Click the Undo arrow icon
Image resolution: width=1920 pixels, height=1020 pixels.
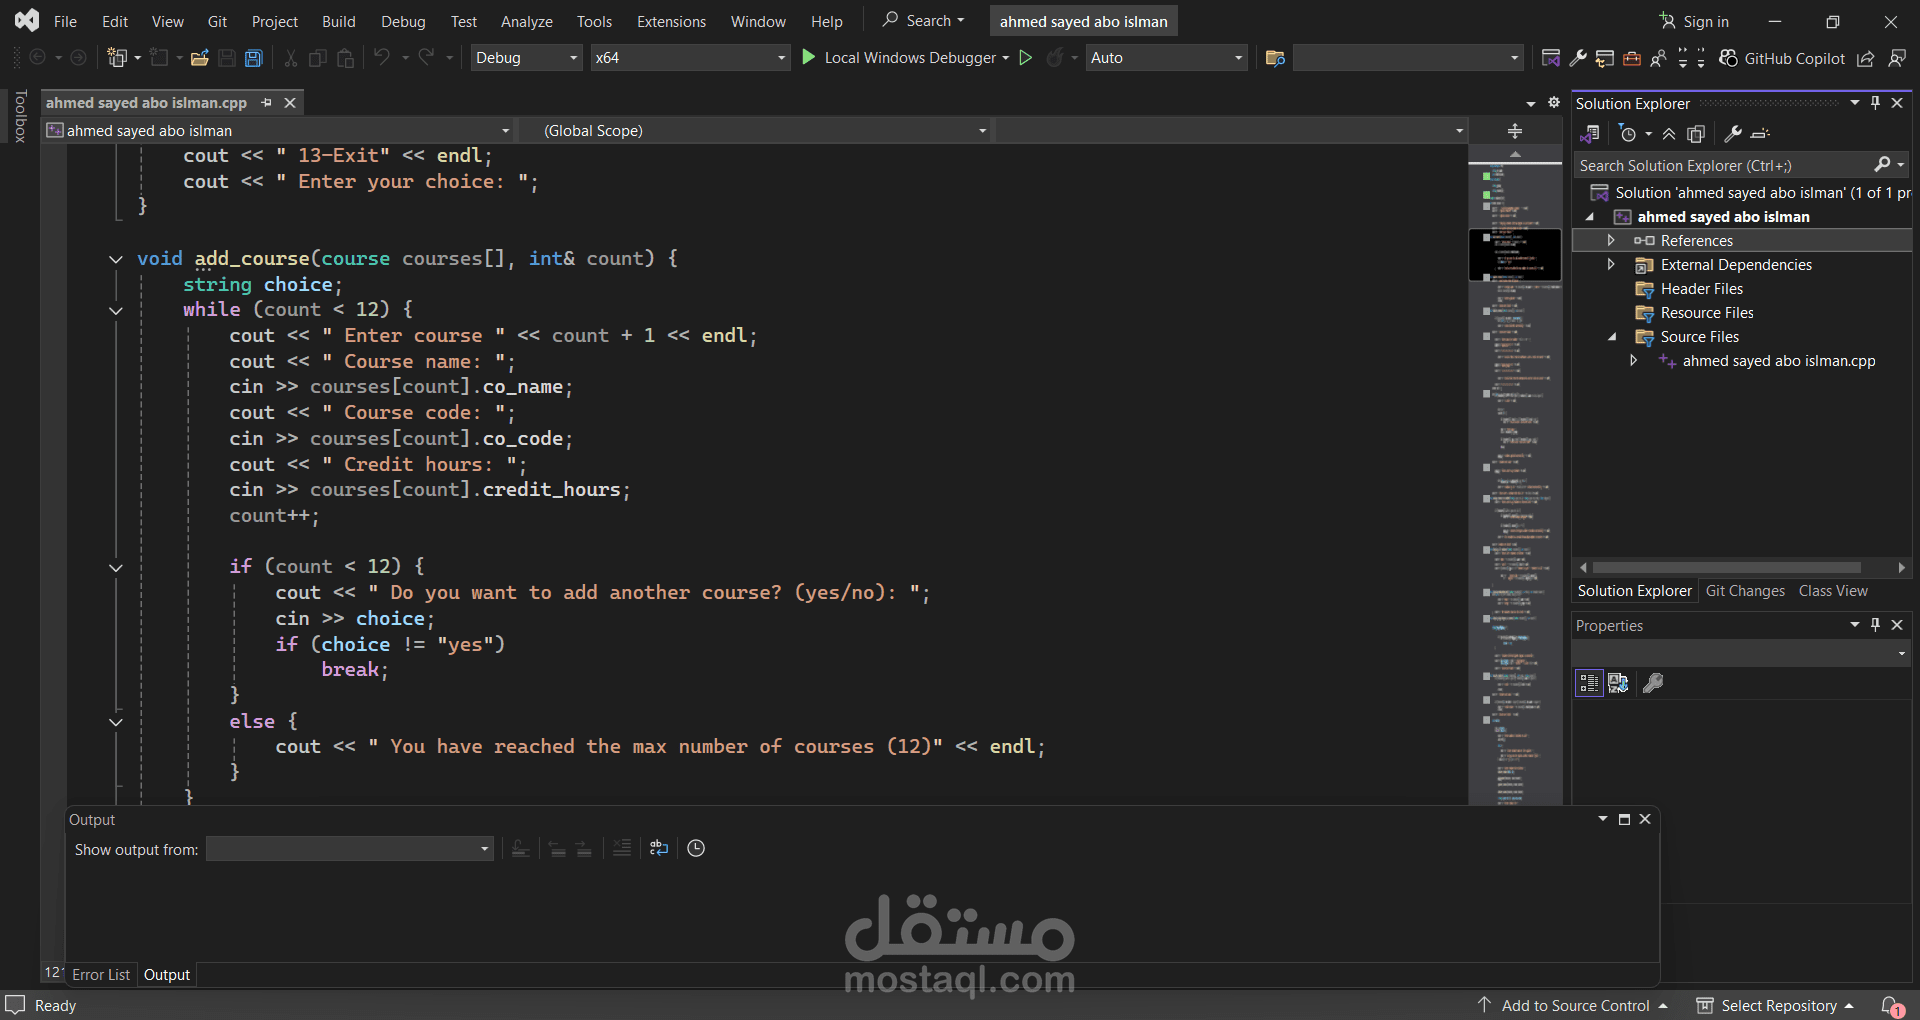[382, 58]
